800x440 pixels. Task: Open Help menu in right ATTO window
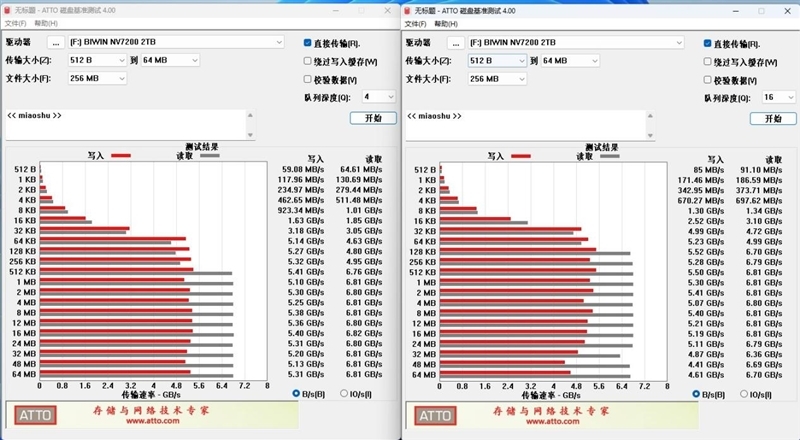(x=446, y=24)
